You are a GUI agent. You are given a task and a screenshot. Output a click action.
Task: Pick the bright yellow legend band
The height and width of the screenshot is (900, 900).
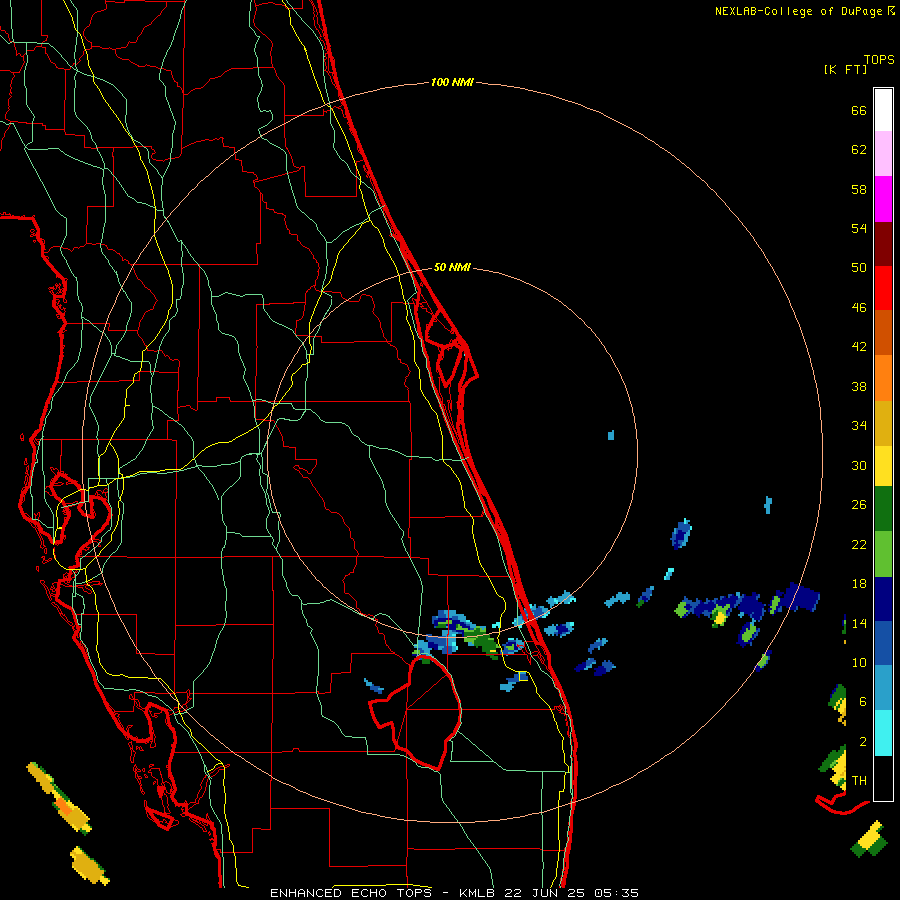[883, 466]
